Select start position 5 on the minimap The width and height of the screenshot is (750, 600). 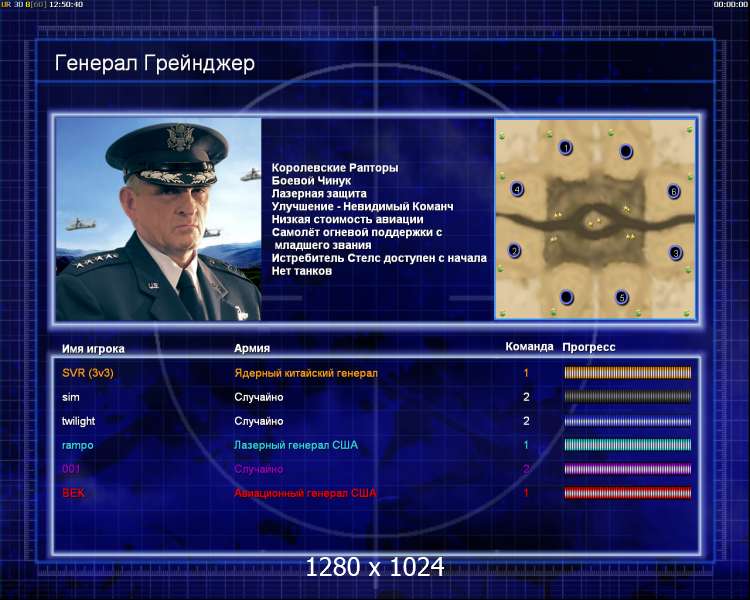(621, 297)
